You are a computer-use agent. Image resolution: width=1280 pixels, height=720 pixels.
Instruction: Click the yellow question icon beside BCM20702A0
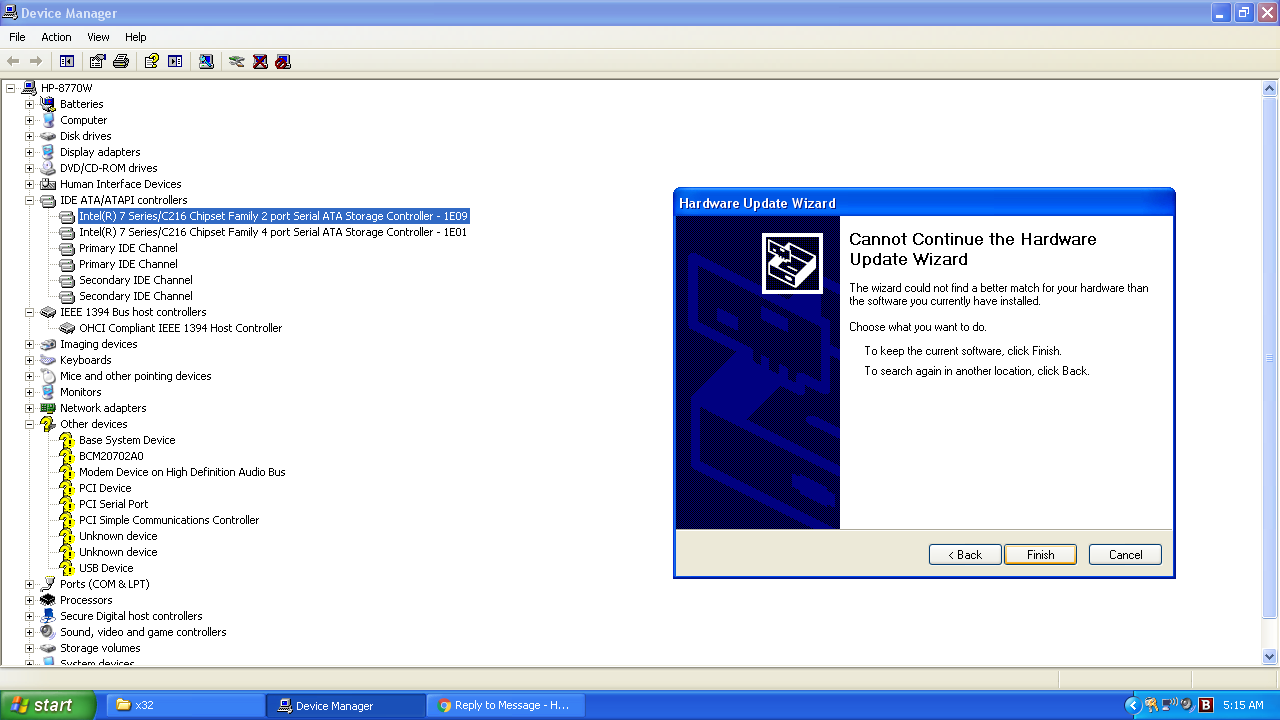click(67, 456)
